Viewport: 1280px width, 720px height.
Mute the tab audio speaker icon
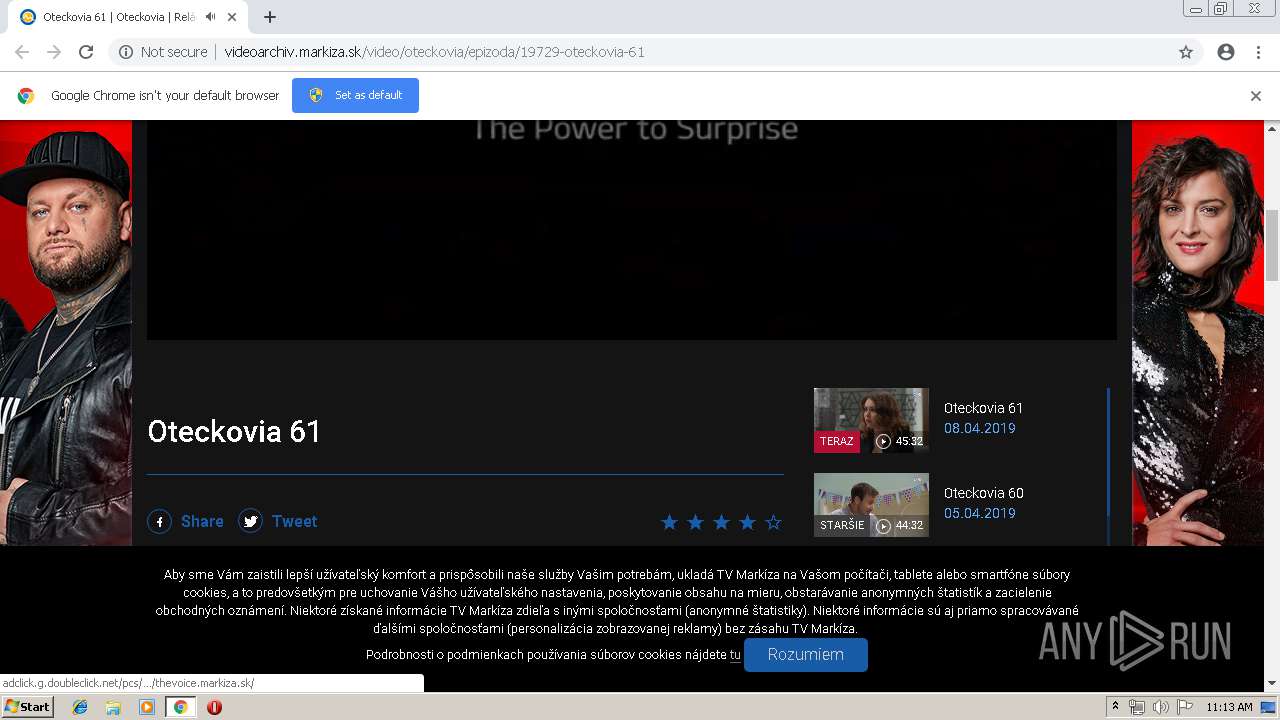[211, 17]
